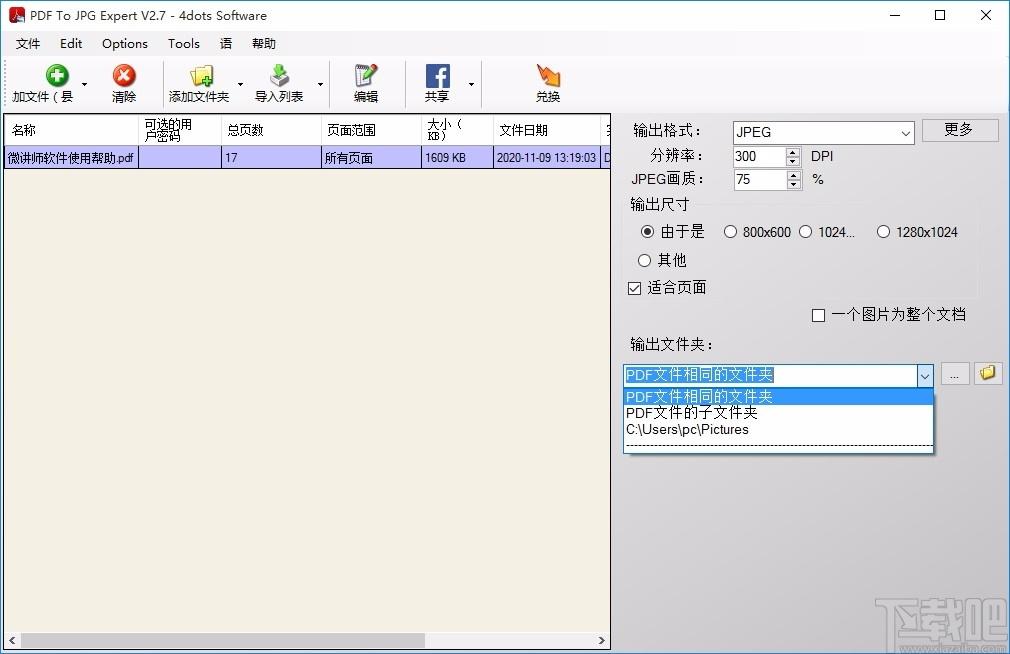Open the 添加文件夹 dropdown arrow
Screen dimensions: 1010x654
240,84
